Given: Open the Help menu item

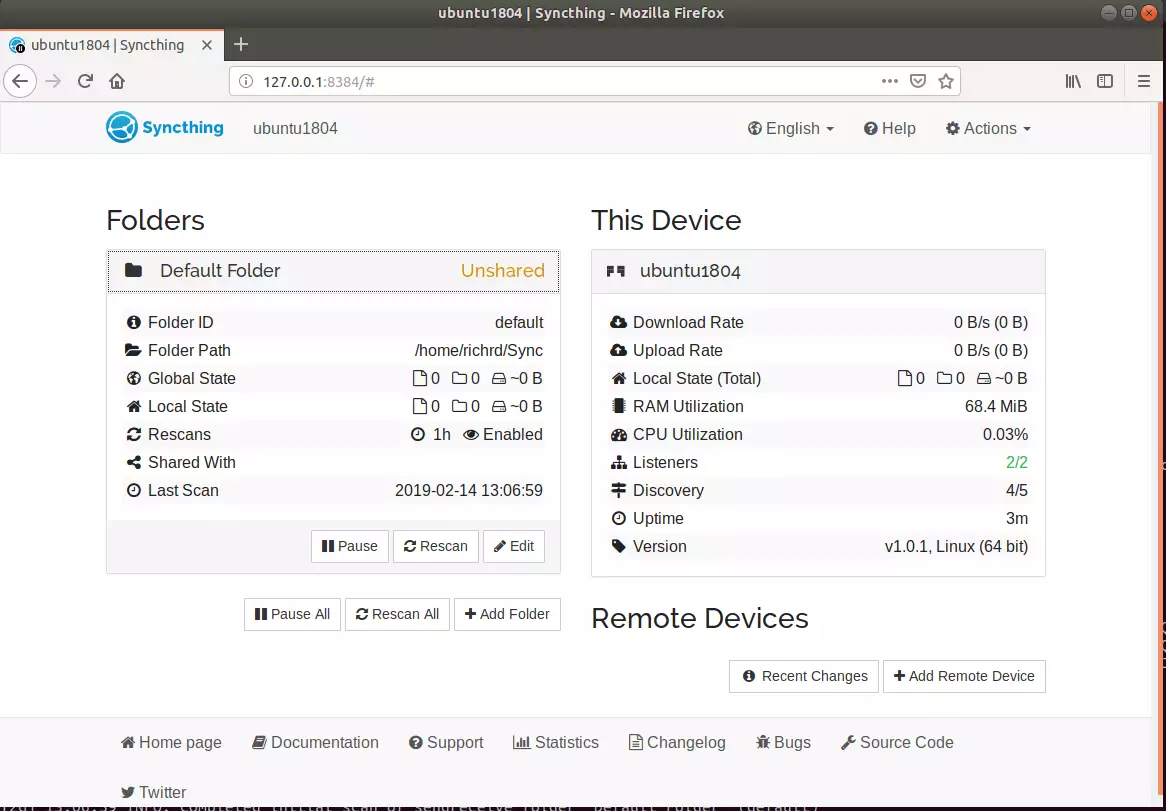Looking at the screenshot, I should click(889, 128).
